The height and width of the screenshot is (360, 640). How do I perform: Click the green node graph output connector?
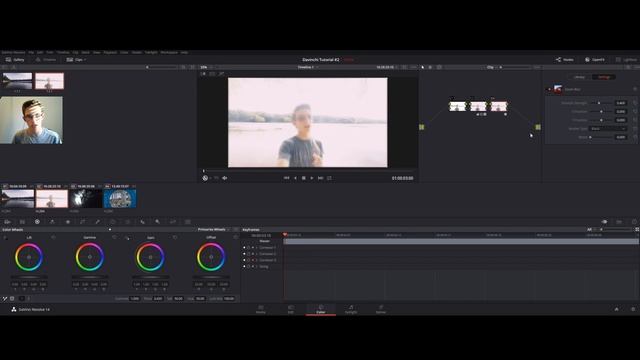pyautogui.click(x=538, y=127)
